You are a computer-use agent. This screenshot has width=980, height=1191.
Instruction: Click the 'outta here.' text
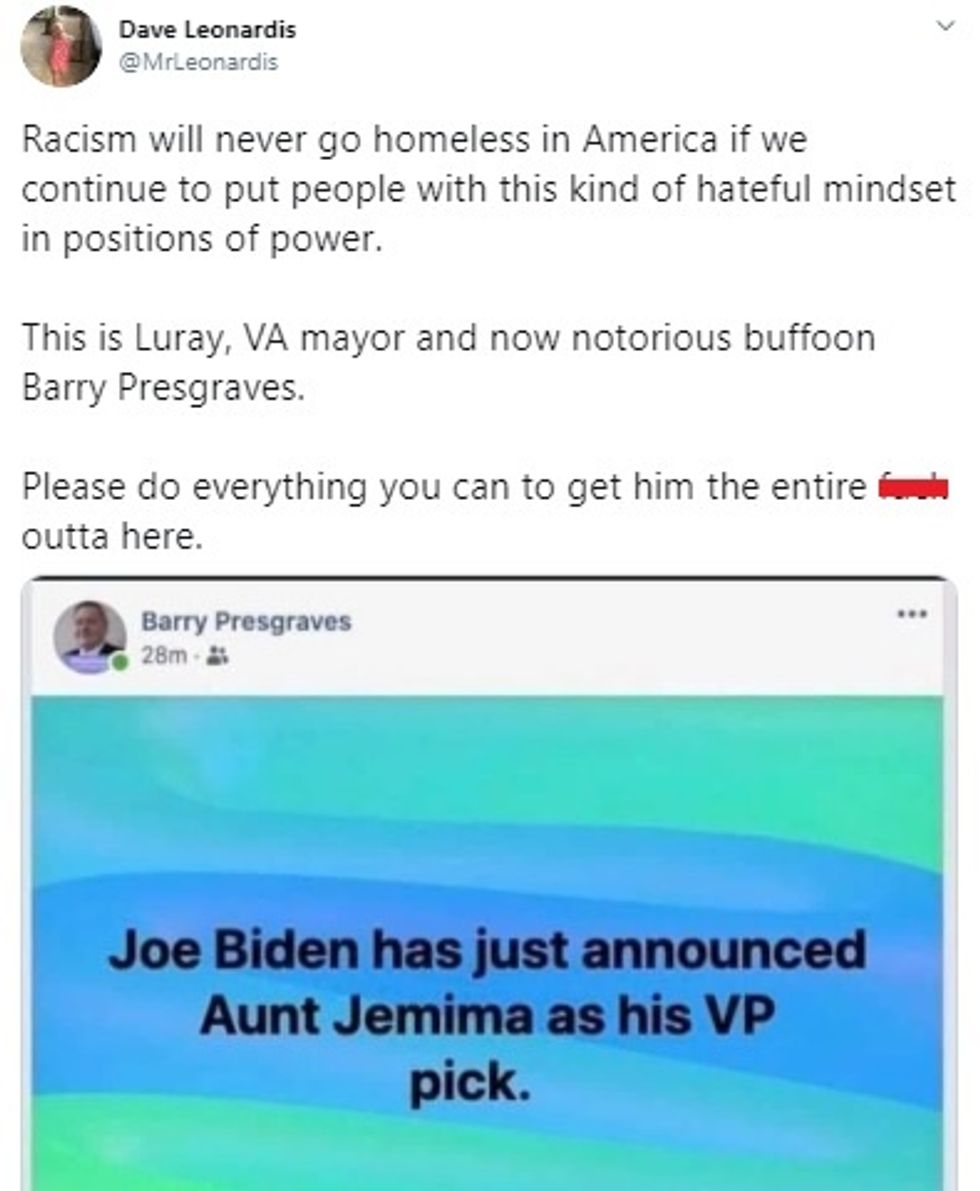coord(112,536)
